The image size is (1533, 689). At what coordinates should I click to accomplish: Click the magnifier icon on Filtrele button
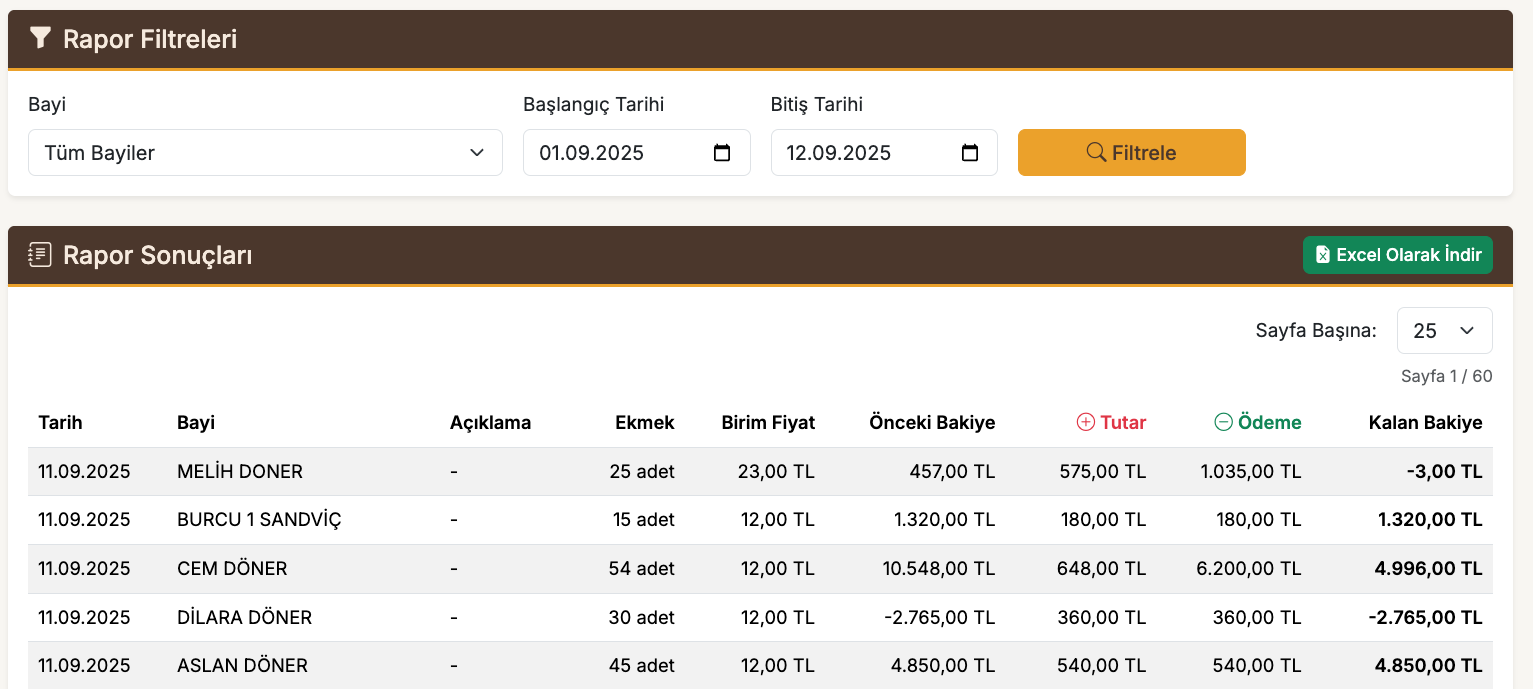tap(1096, 153)
